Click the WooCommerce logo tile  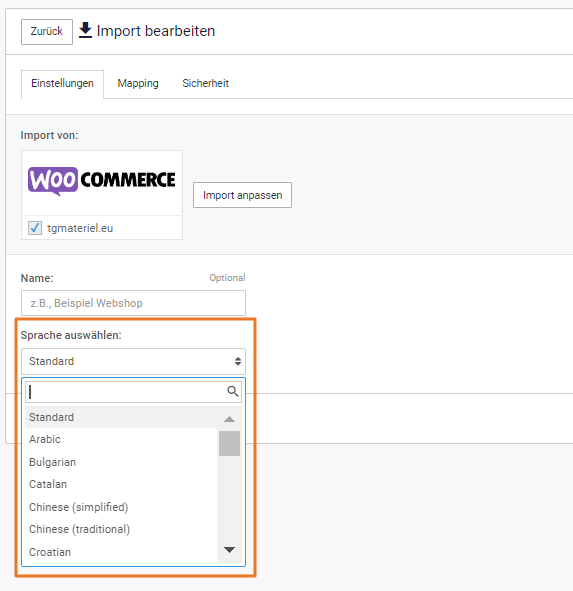[102, 183]
